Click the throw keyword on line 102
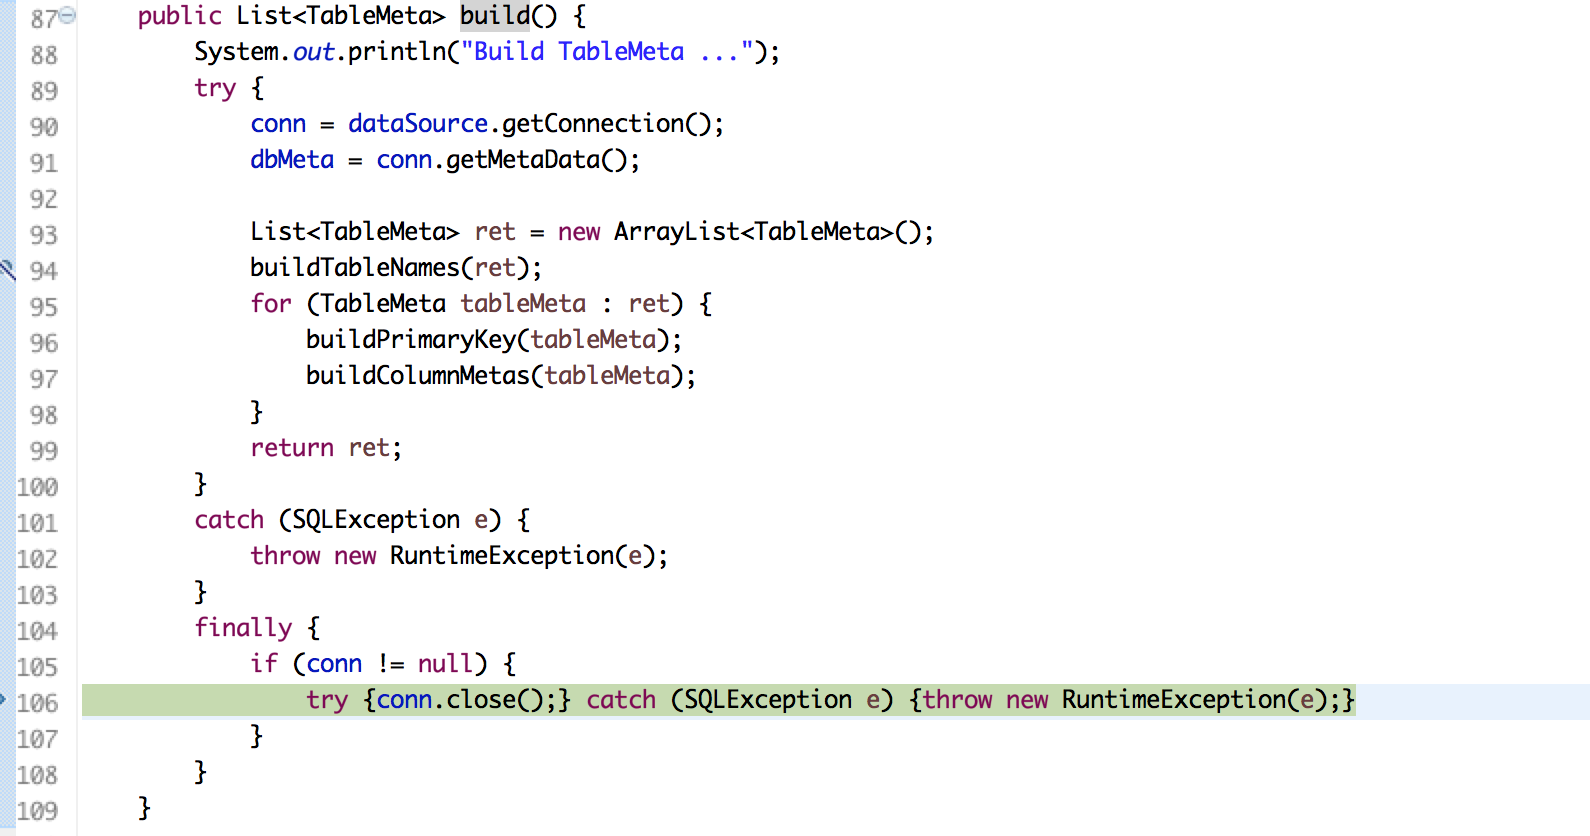This screenshot has width=1590, height=836. [285, 556]
